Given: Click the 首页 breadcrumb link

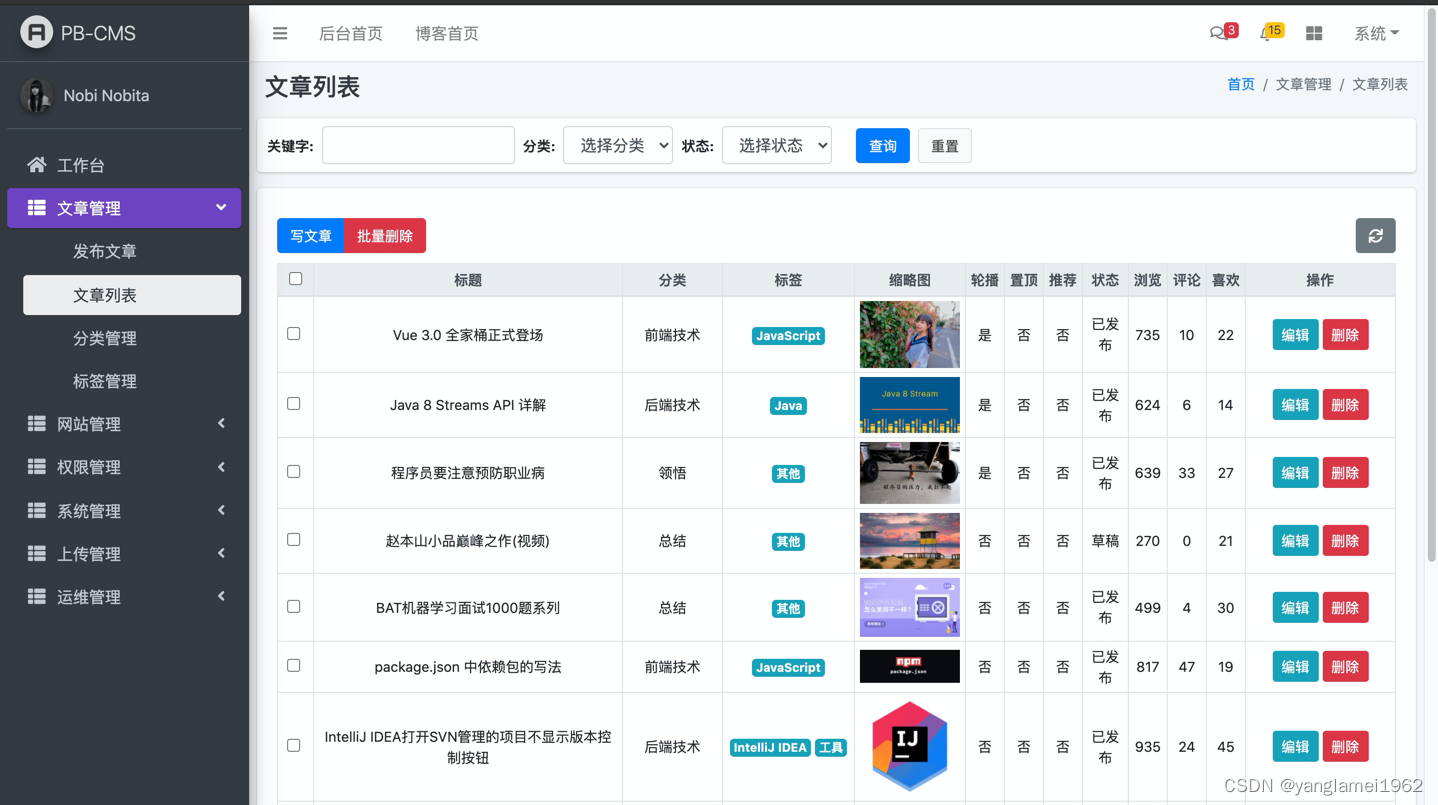Looking at the screenshot, I should click(1241, 84).
